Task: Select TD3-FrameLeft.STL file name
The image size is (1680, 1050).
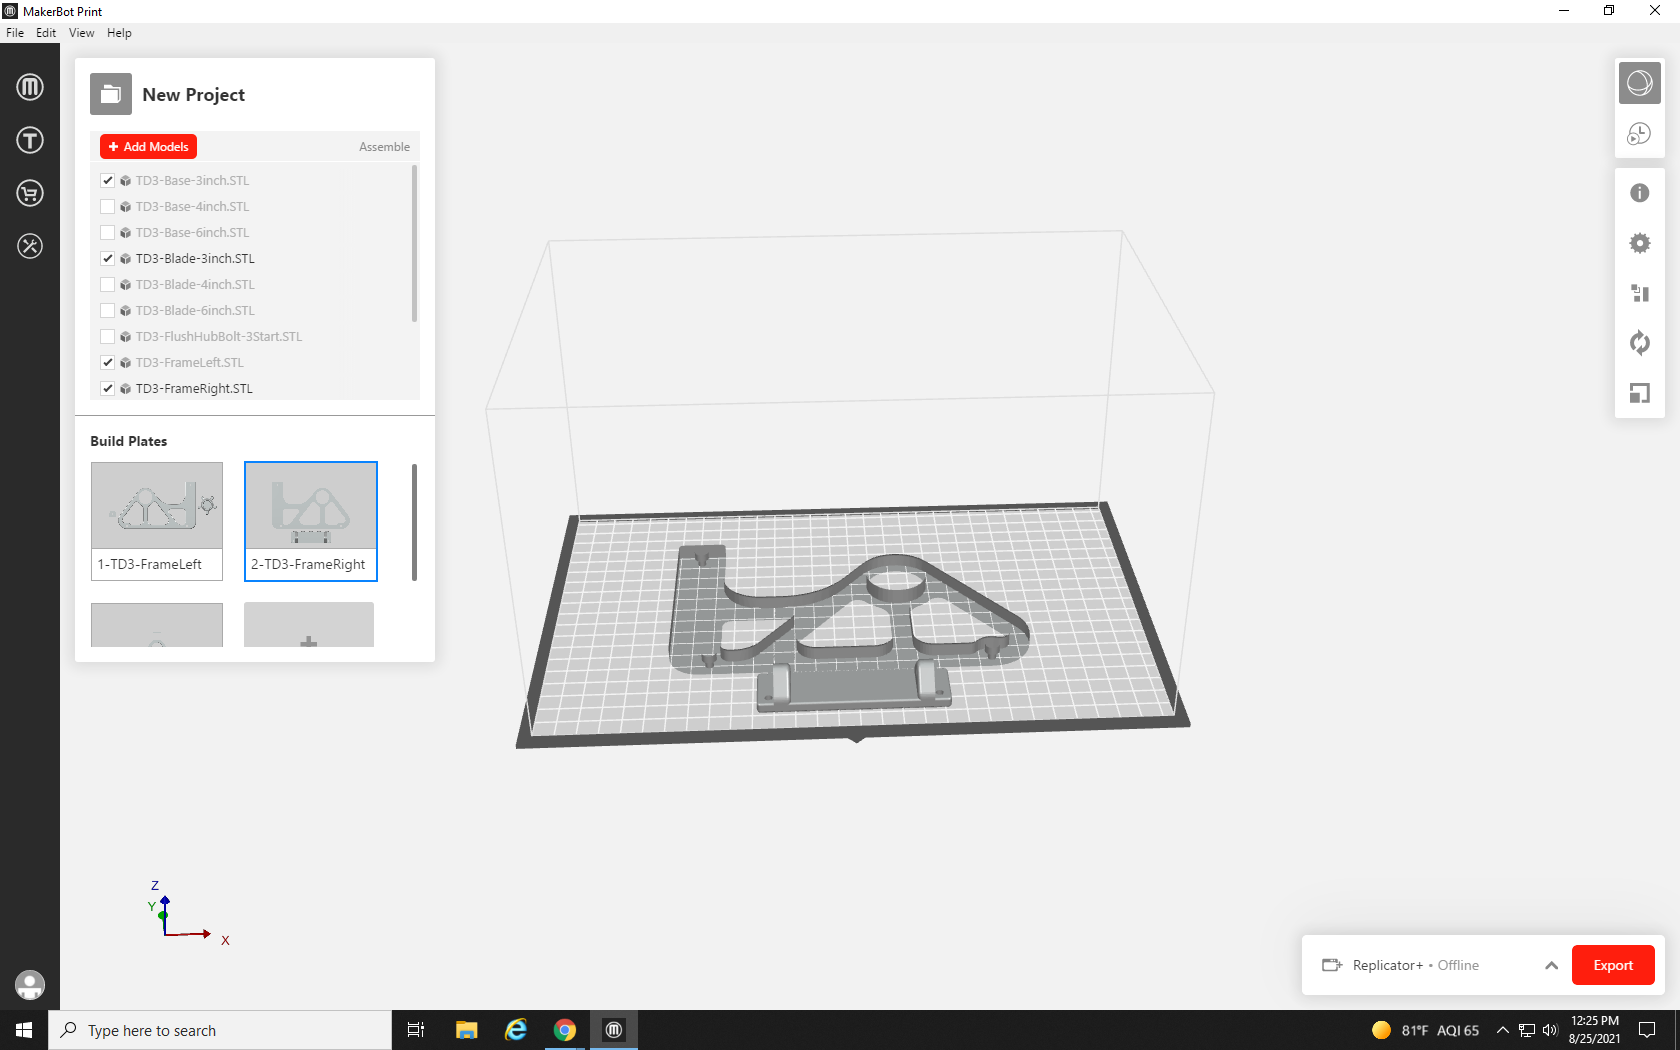Action: click(x=190, y=363)
